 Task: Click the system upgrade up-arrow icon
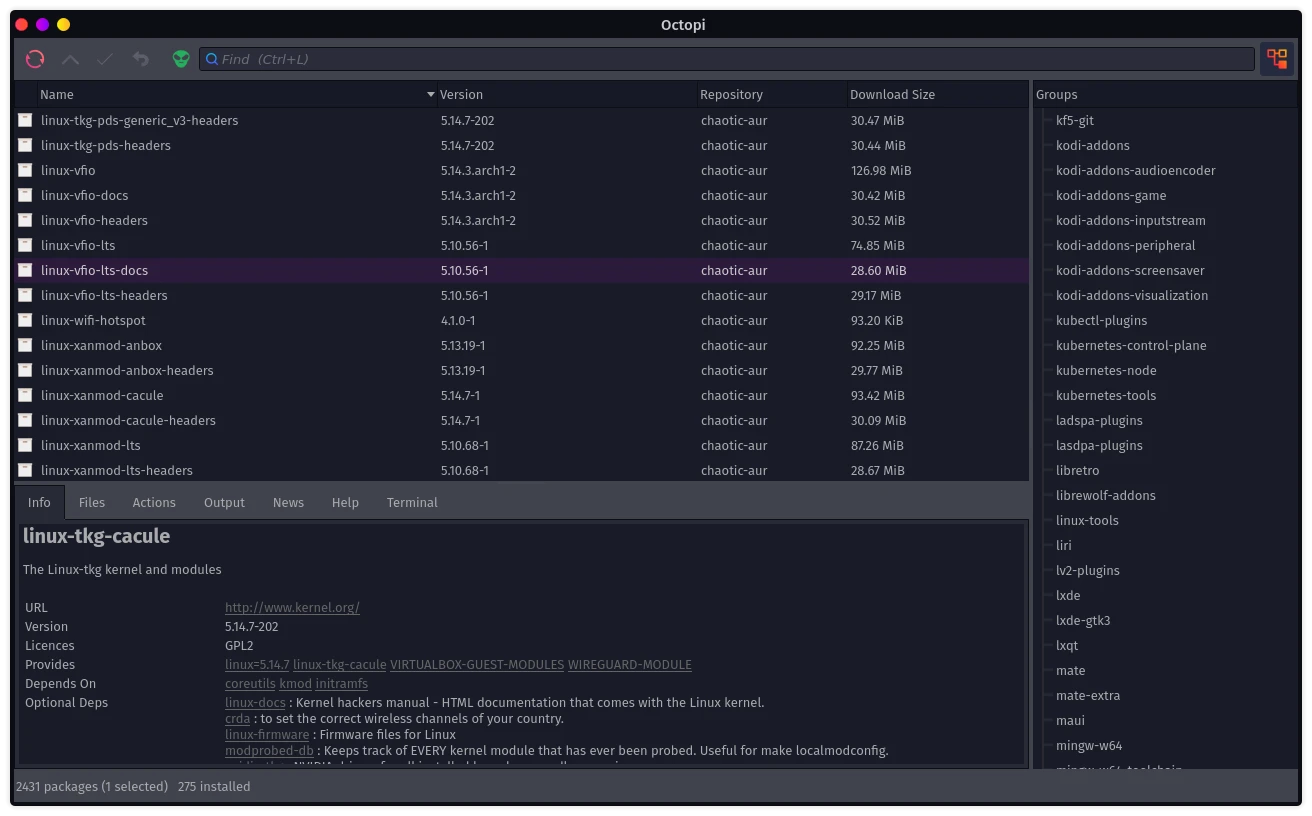point(70,60)
